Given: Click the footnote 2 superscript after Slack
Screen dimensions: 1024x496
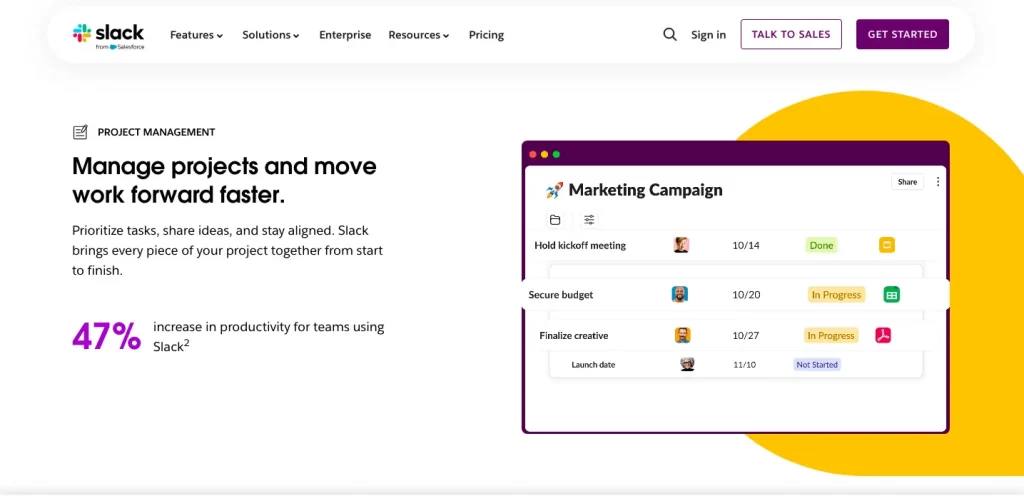Looking at the screenshot, I should pyautogui.click(x=186, y=343).
